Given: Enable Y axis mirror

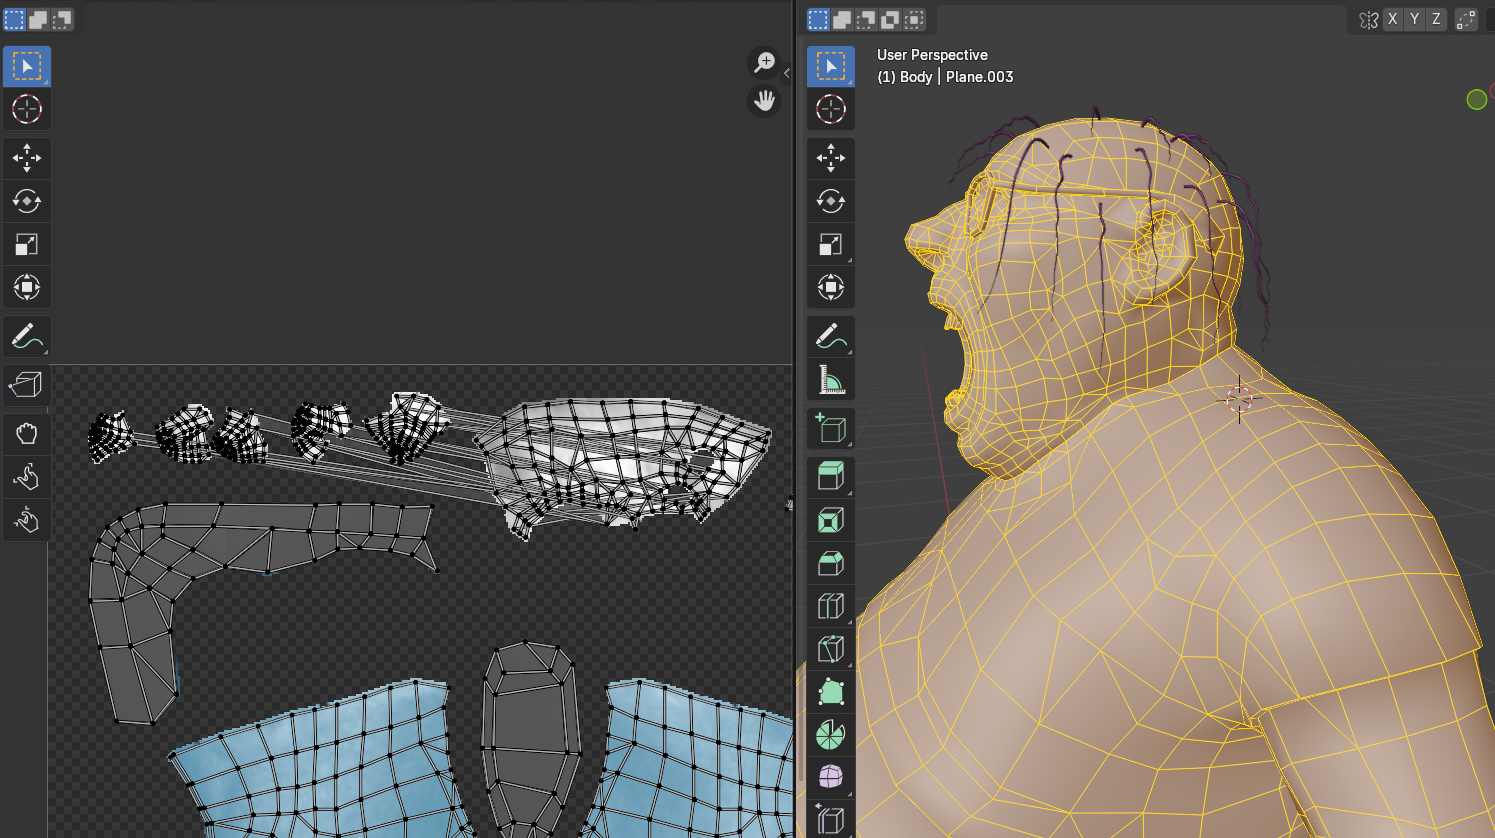Looking at the screenshot, I should pos(1414,19).
